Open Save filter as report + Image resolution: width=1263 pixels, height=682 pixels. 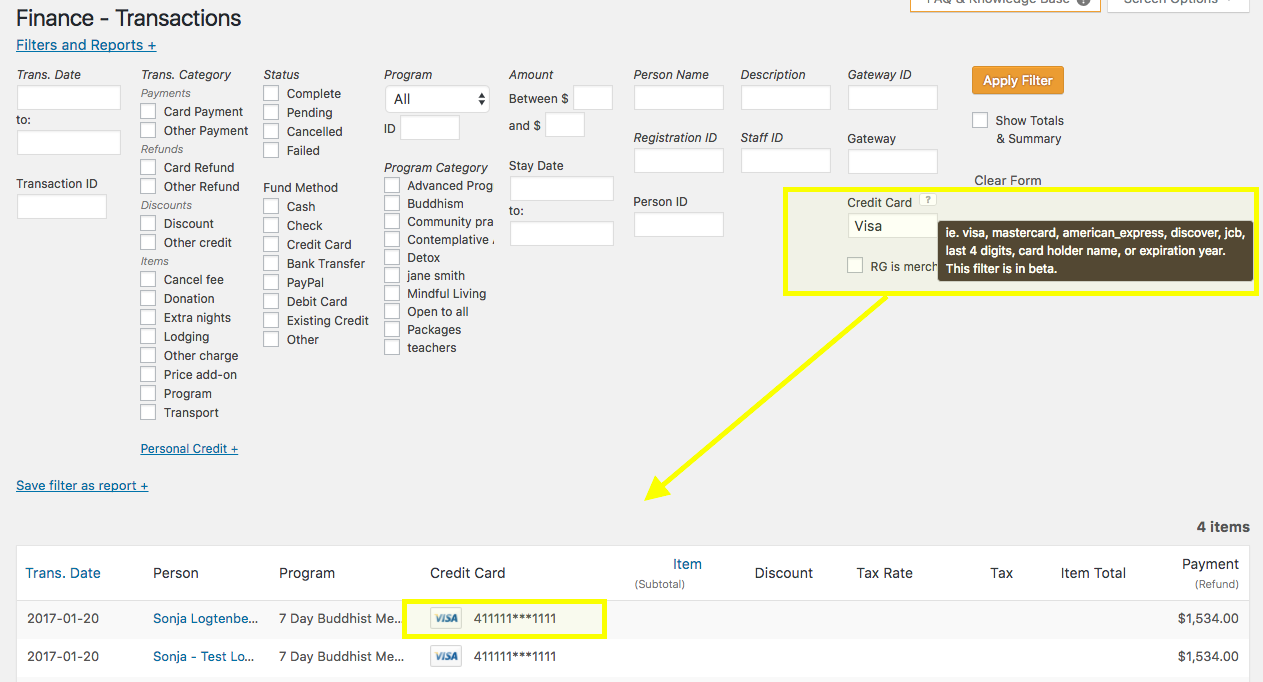point(82,485)
